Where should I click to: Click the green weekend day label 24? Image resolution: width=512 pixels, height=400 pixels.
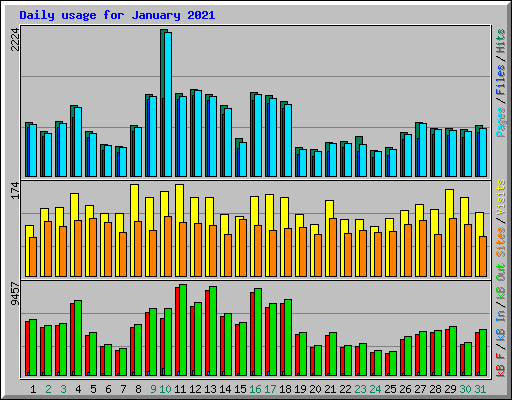[375, 389]
